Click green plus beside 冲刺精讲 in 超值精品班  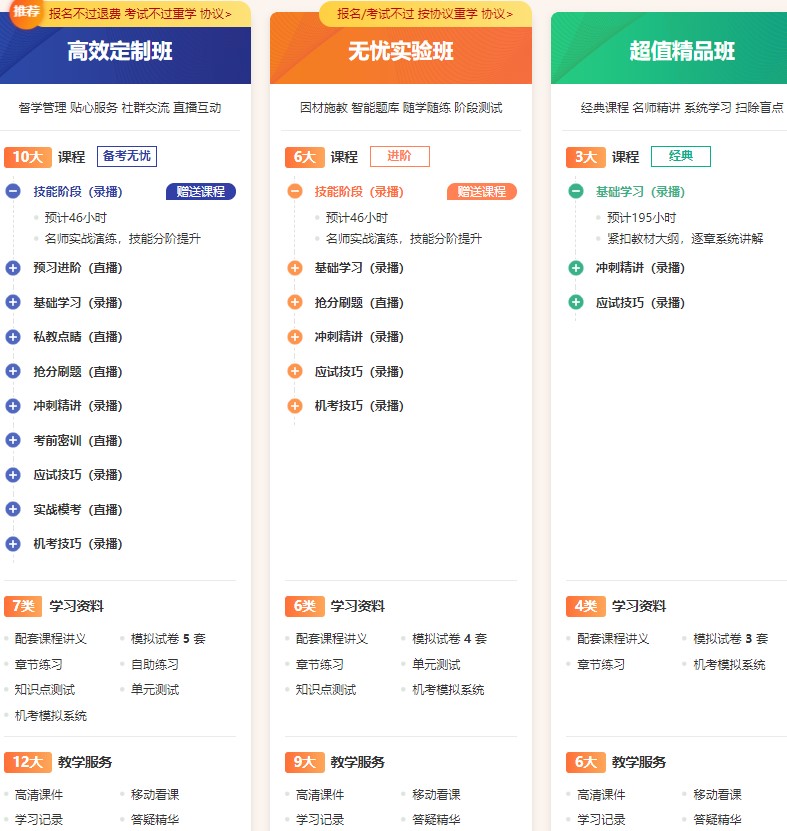pos(575,268)
